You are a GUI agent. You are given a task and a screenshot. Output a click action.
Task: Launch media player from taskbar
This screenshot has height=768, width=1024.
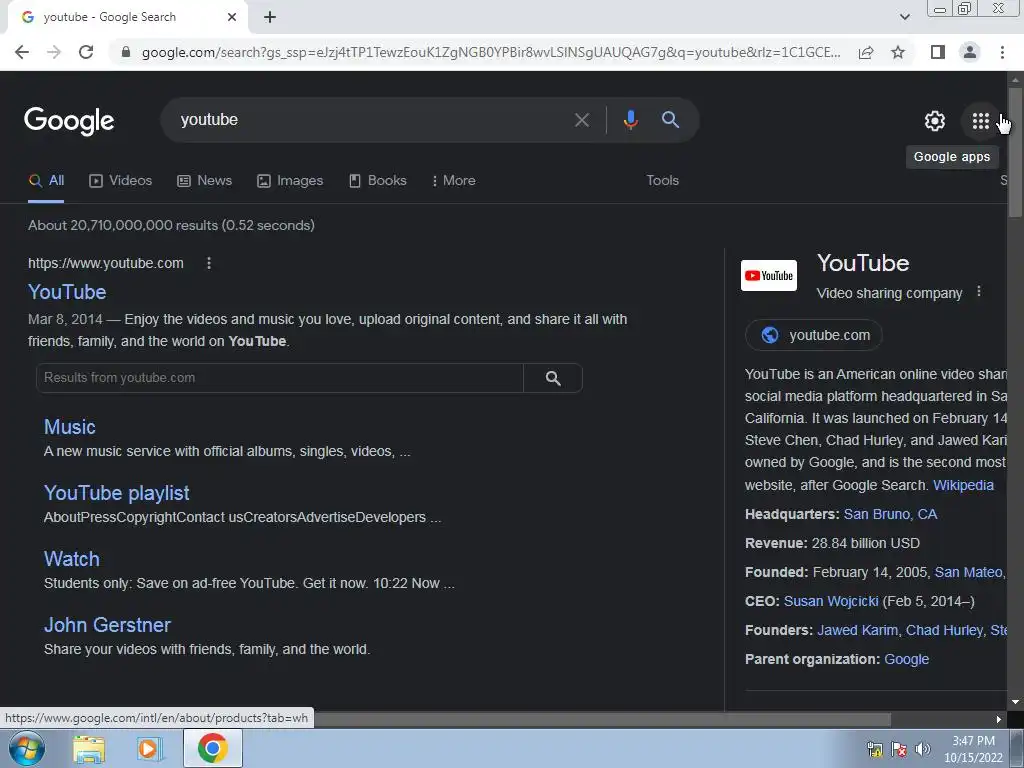[x=149, y=749]
